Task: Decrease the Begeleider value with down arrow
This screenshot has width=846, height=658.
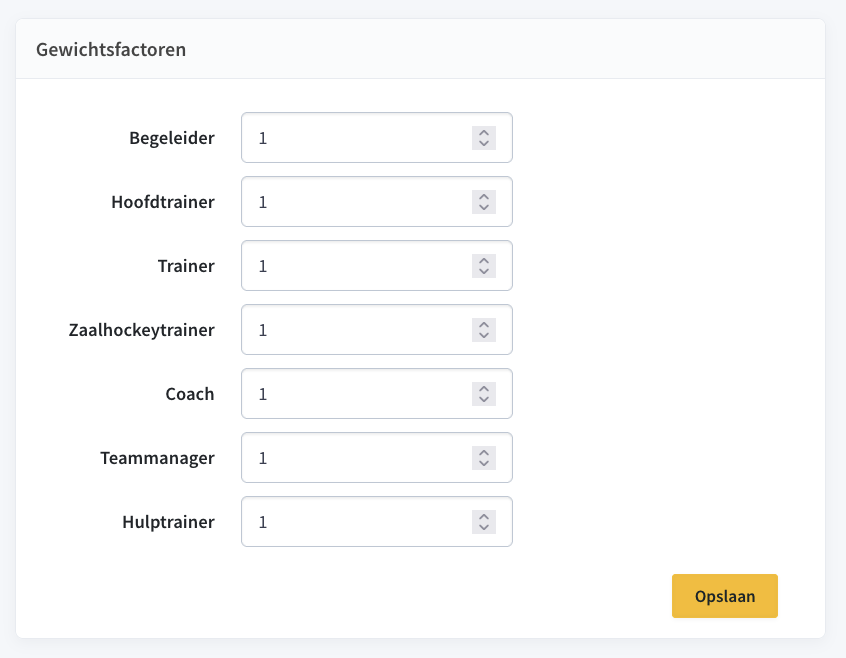Action: click(484, 143)
